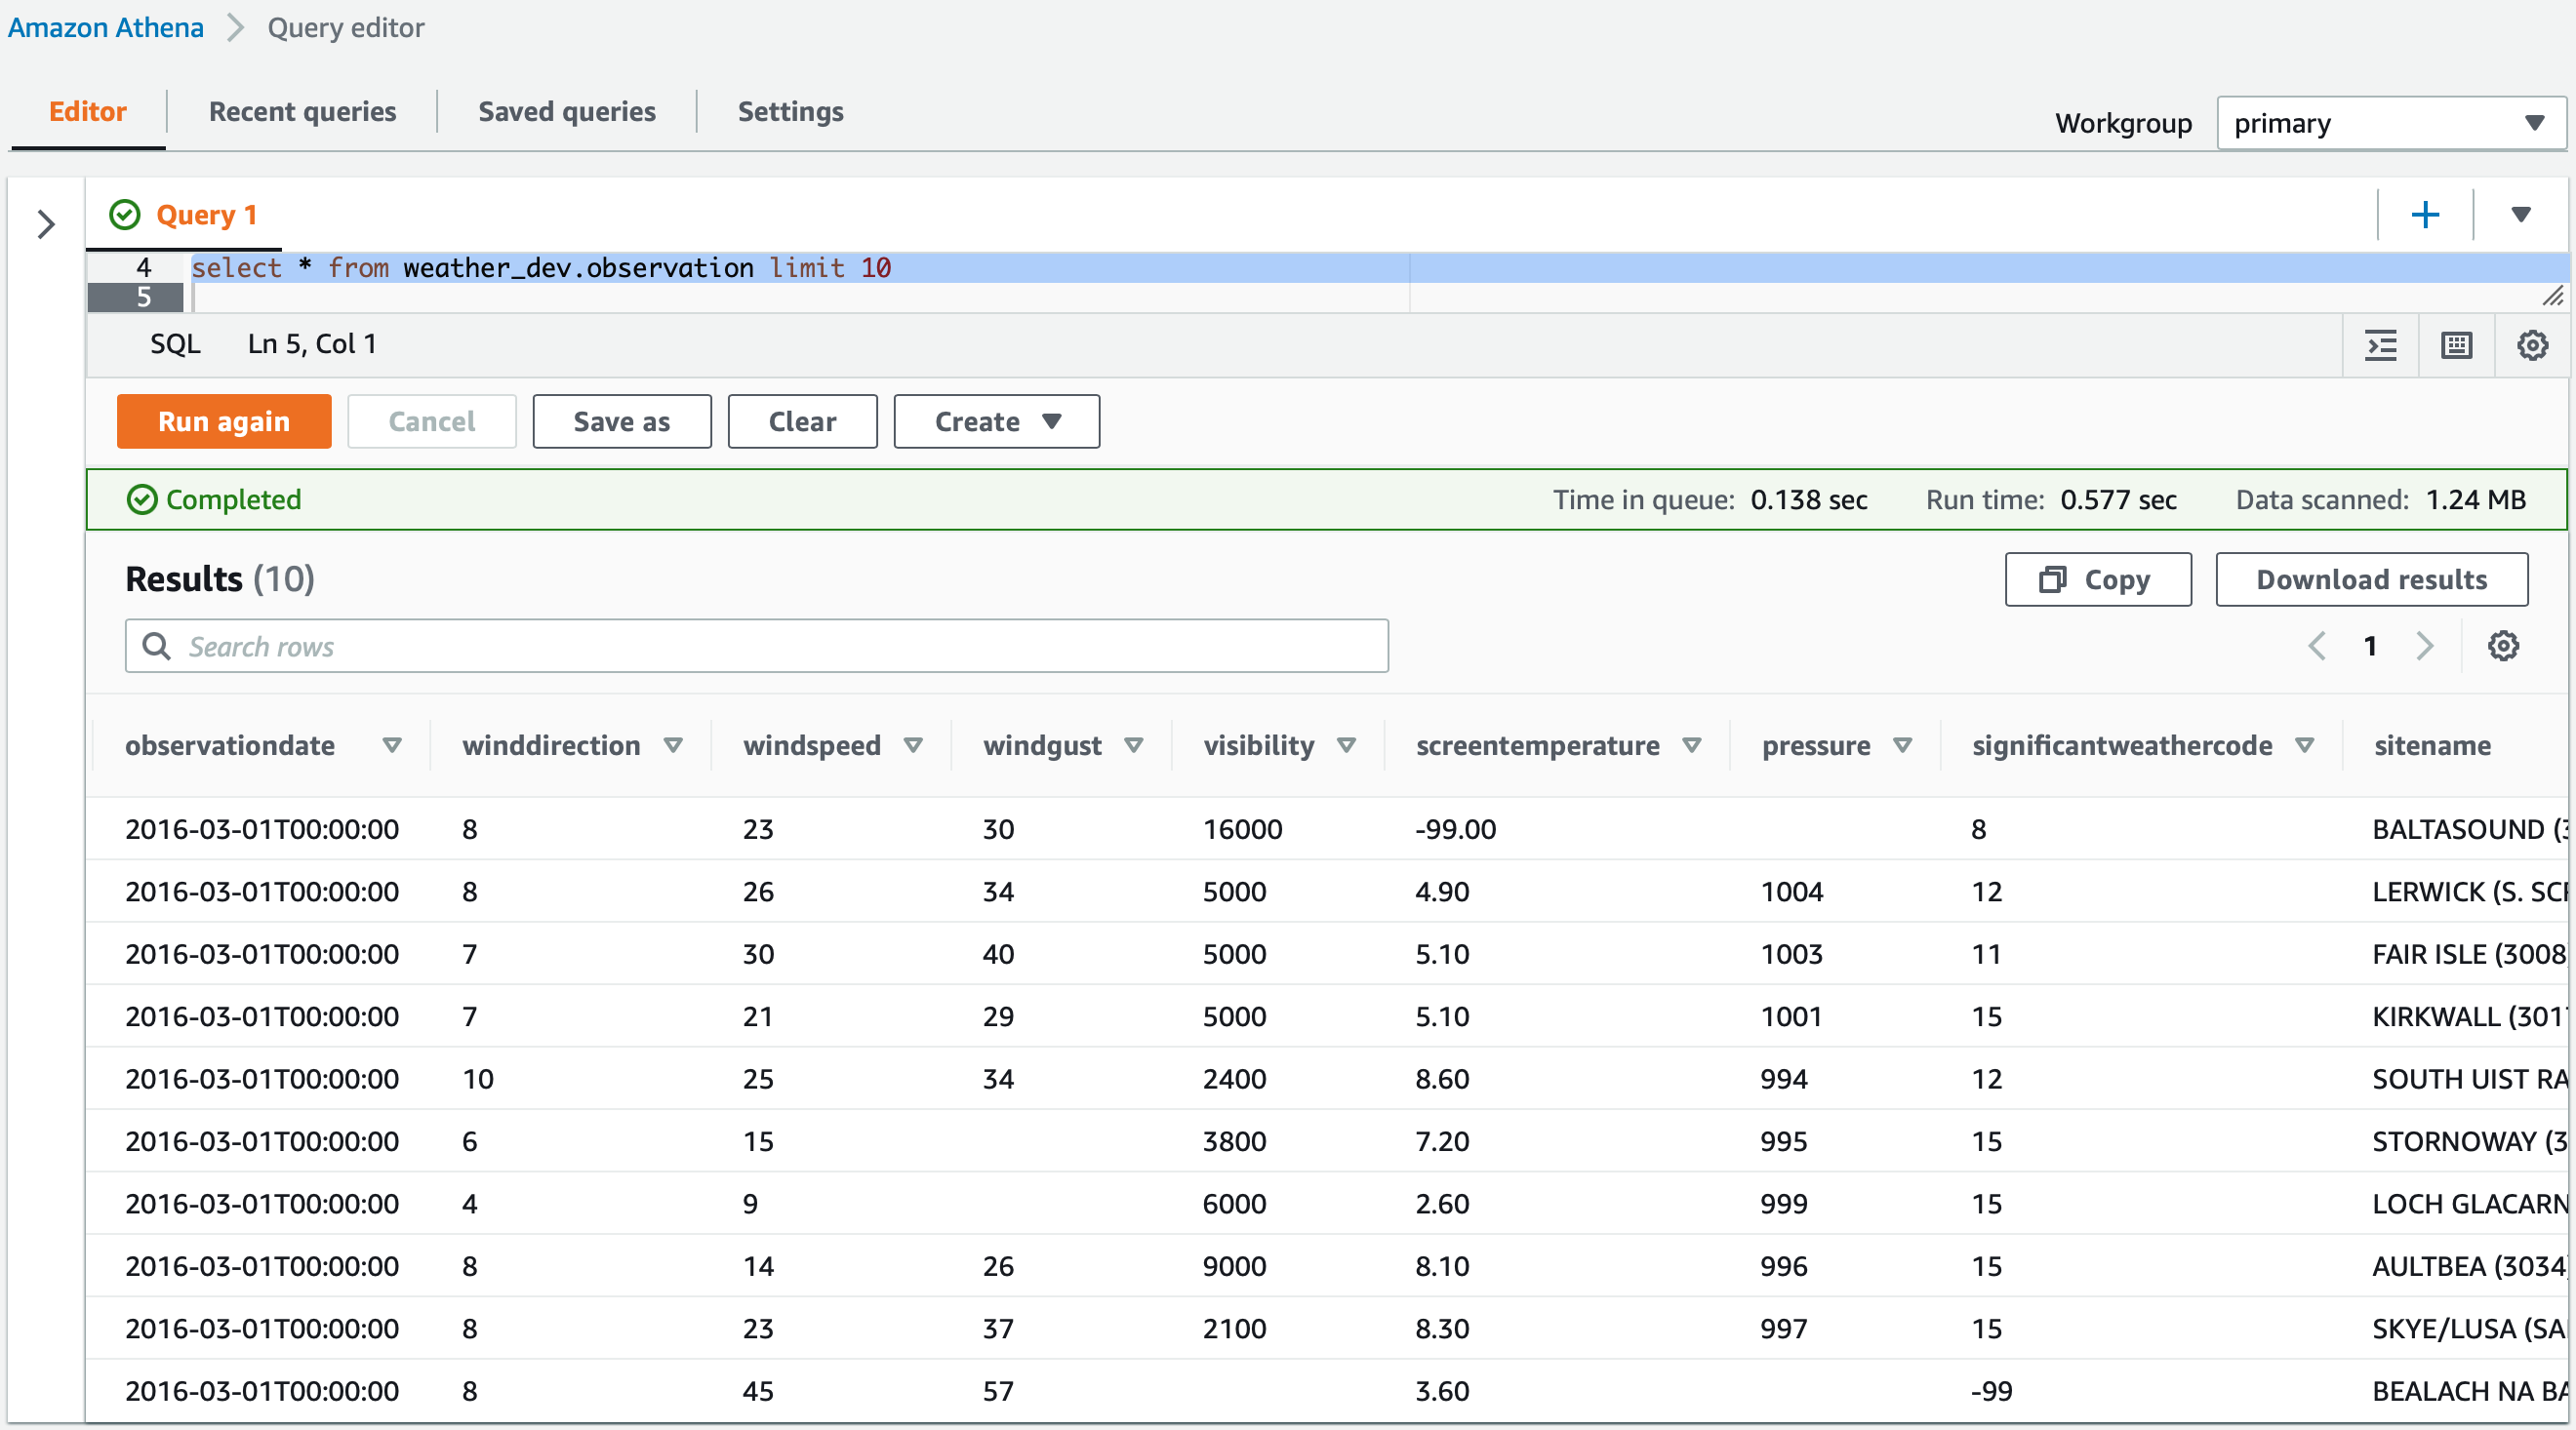The height and width of the screenshot is (1430, 2576).
Task: Expand the collapsed left side panel
Action: [x=45, y=224]
